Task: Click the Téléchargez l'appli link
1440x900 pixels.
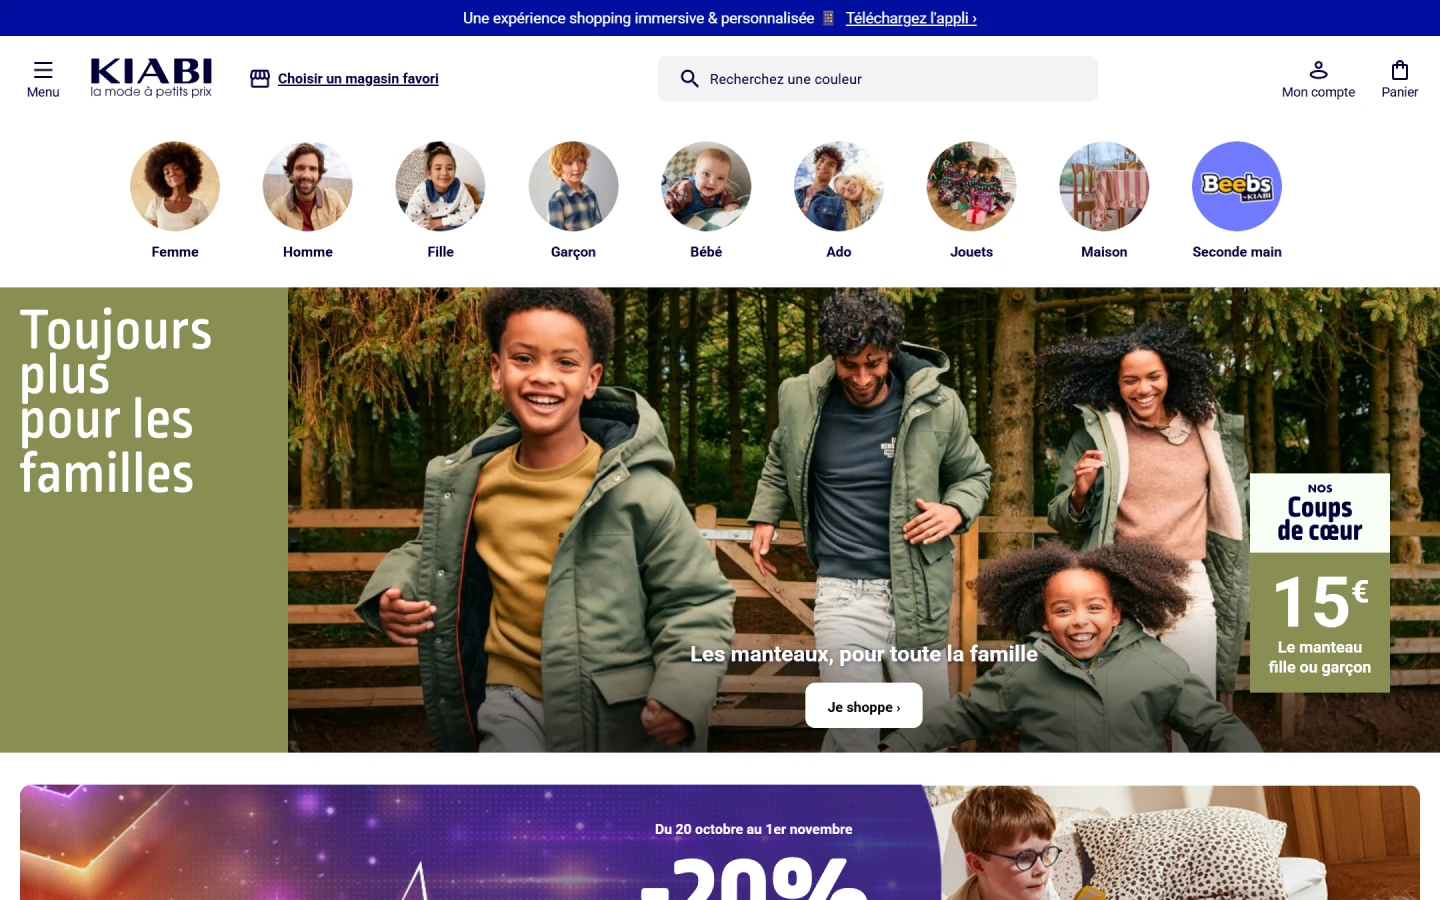Action: point(911,18)
